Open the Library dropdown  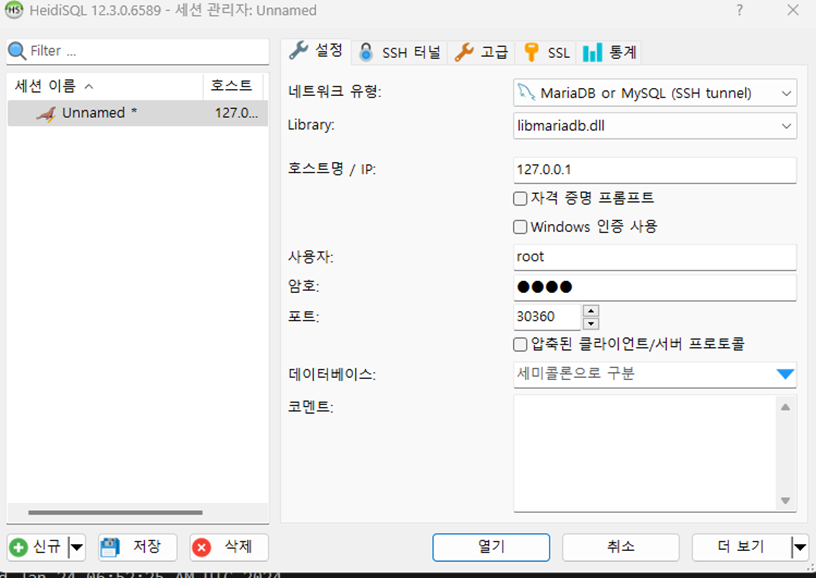[655, 126]
